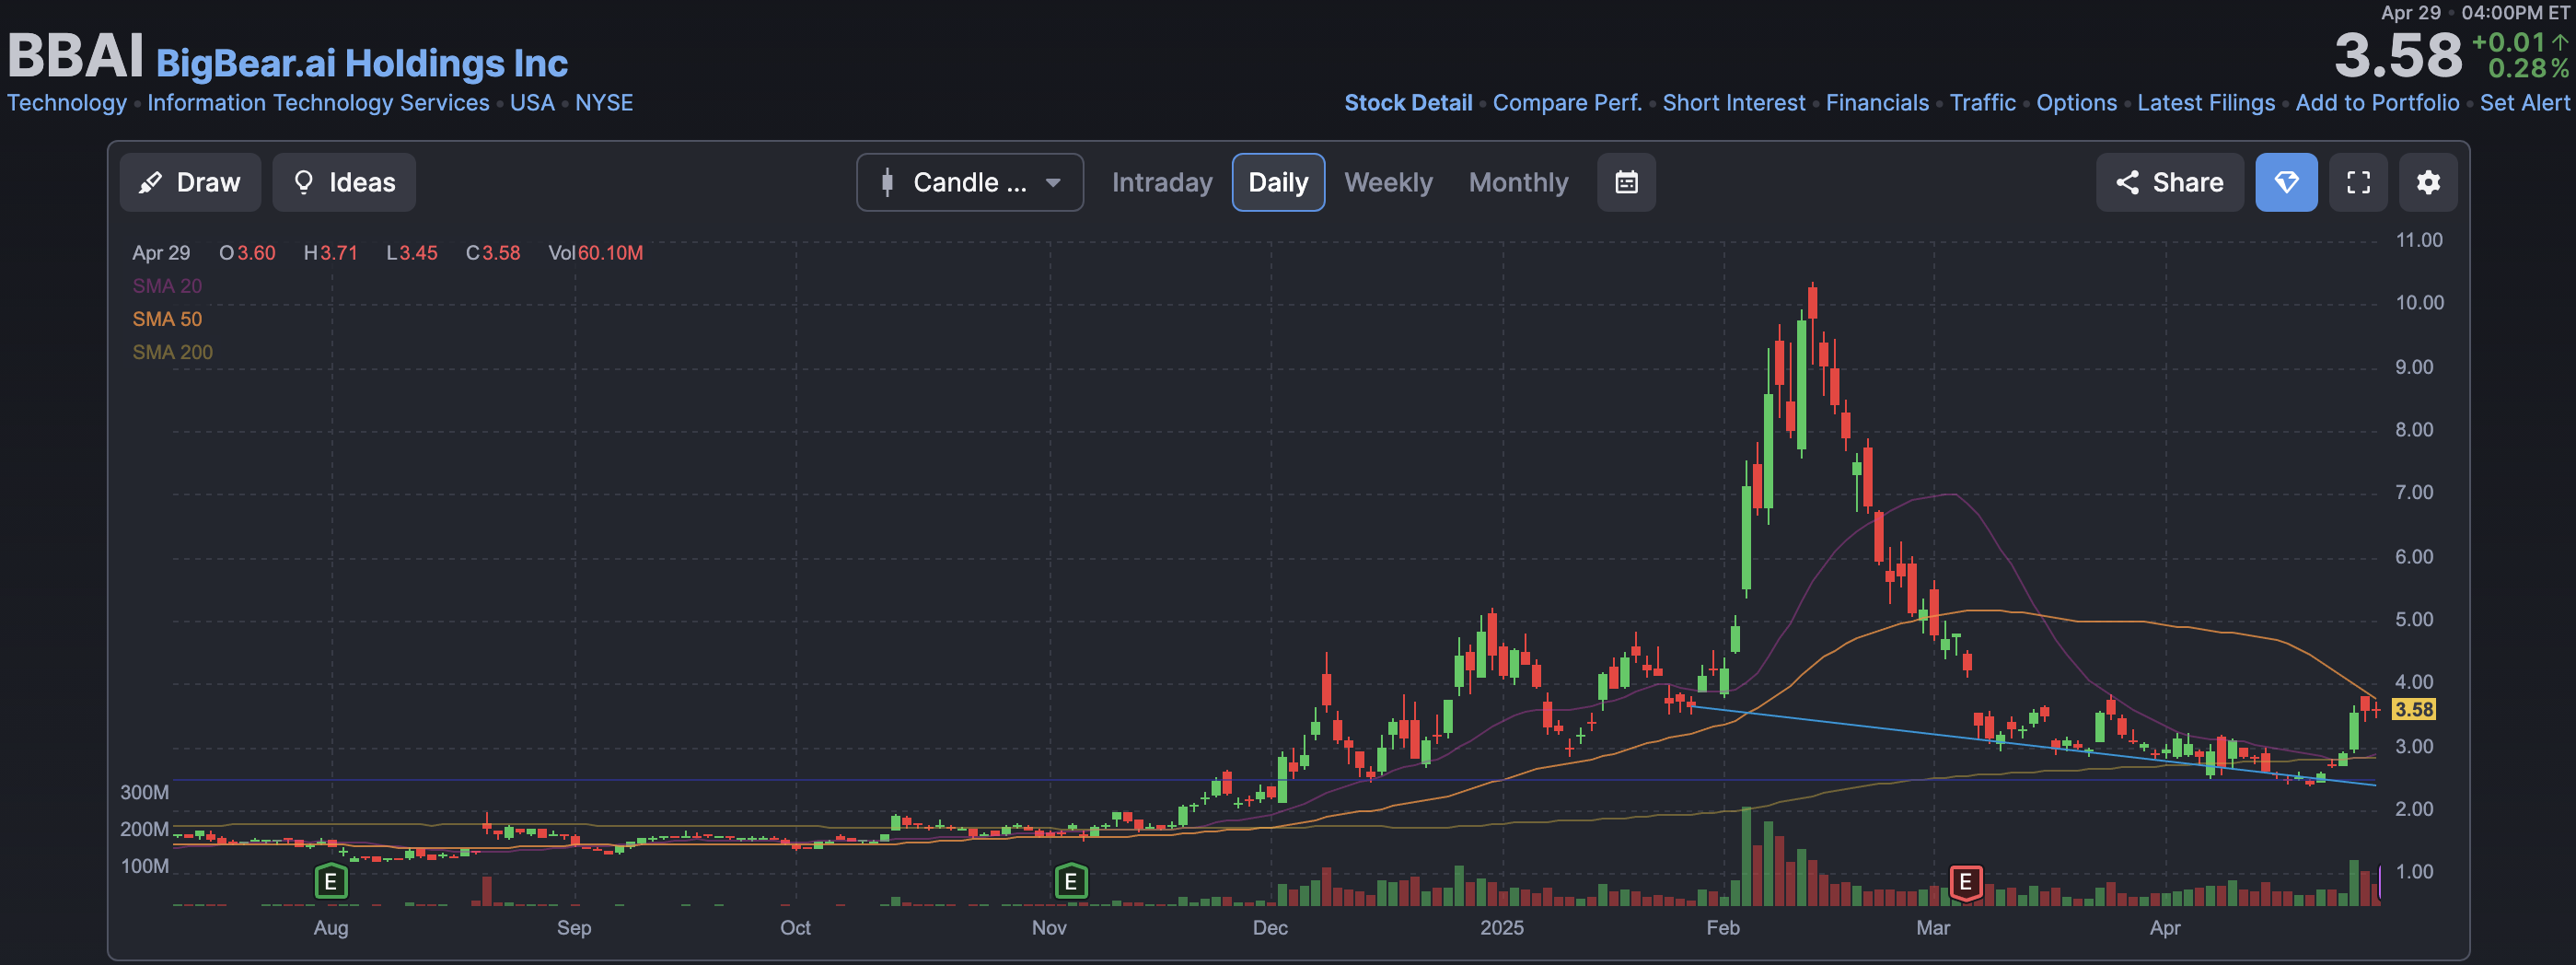
Task: Click the NYSE exchange link
Action: tap(604, 103)
